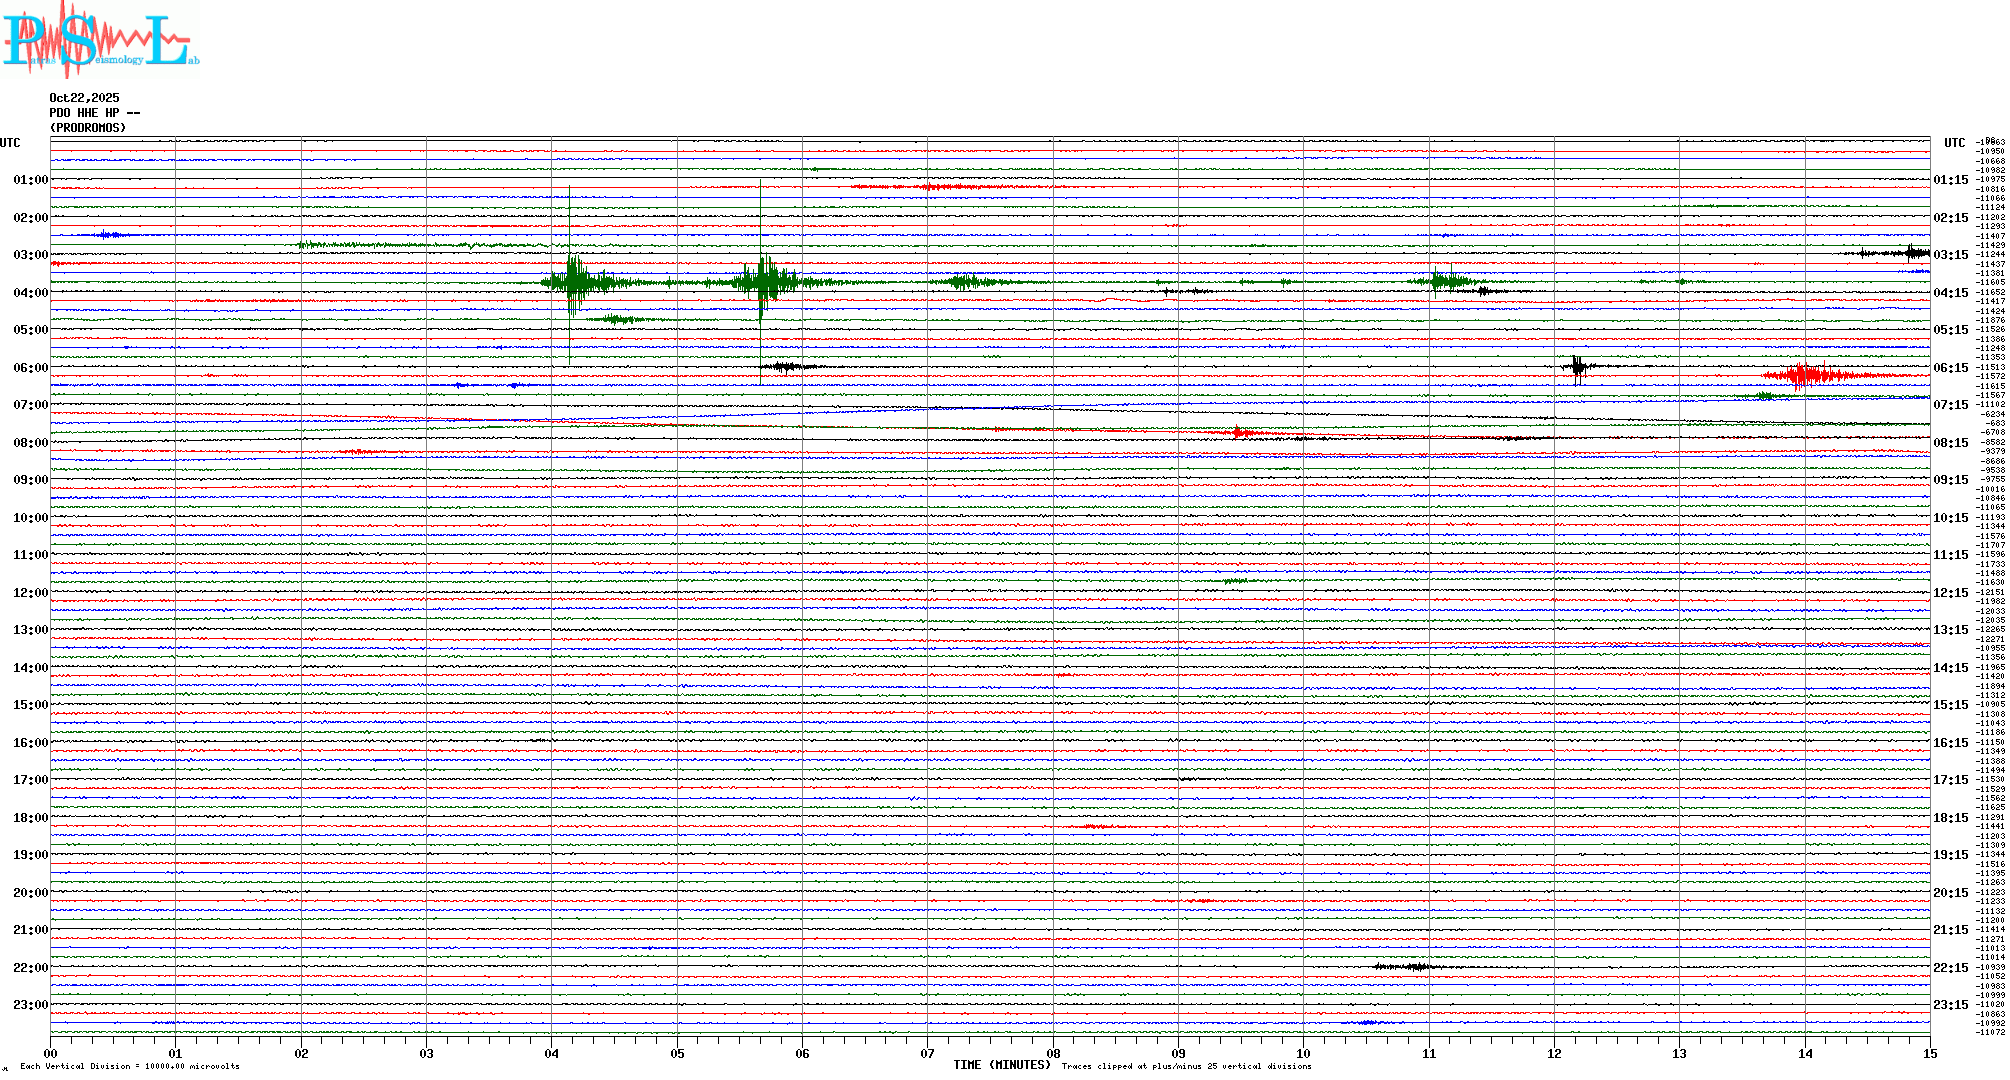
Task: Click the 22:15 label on right axis
Action: (1950, 968)
